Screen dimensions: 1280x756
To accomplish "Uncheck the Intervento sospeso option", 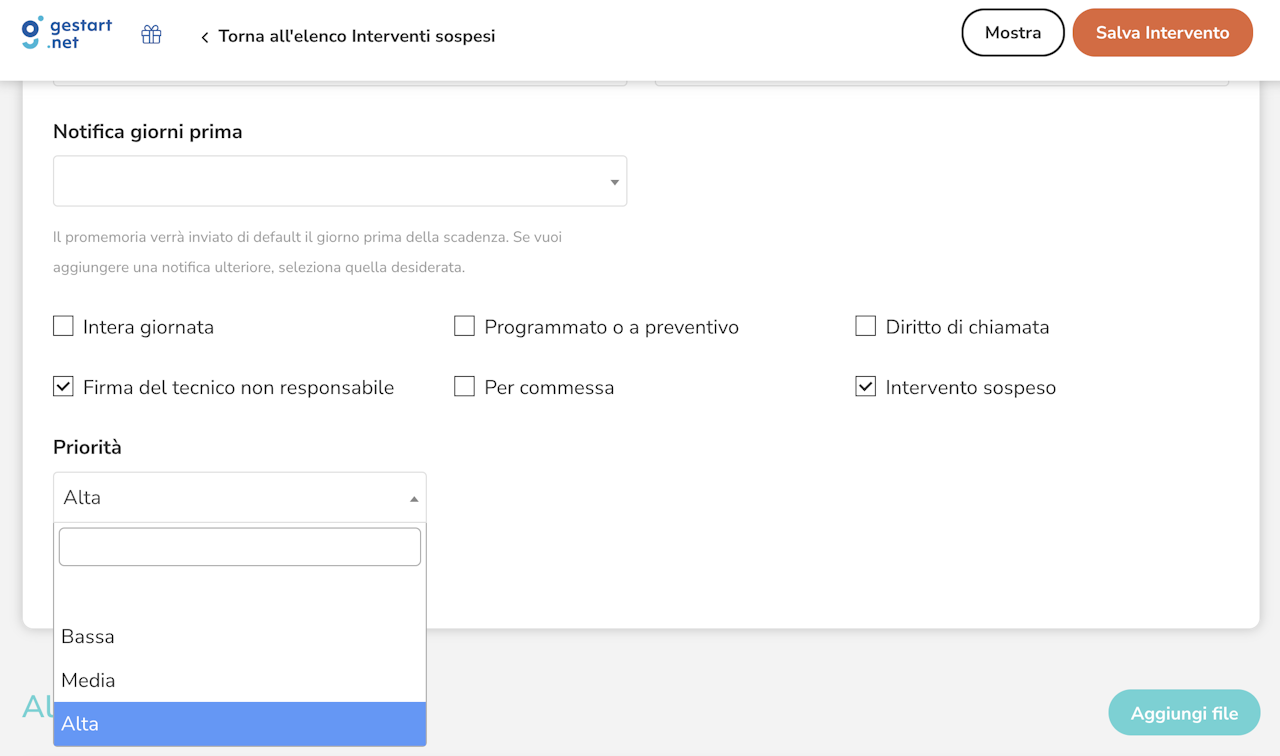I will (864, 385).
